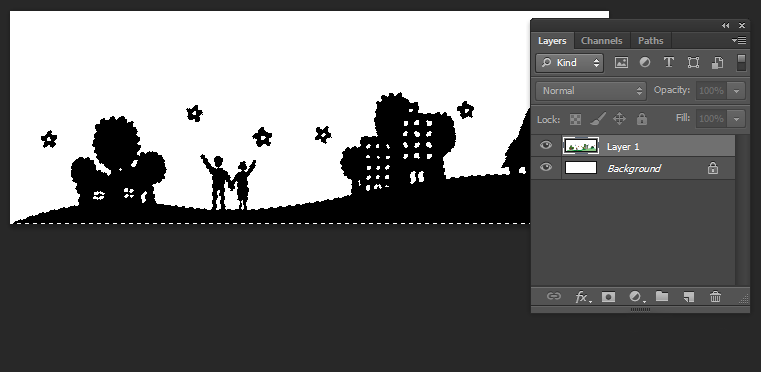Viewport: 761px width, 372px height.
Task: Open the Opacity slider dropdown arrow
Action: (737, 91)
